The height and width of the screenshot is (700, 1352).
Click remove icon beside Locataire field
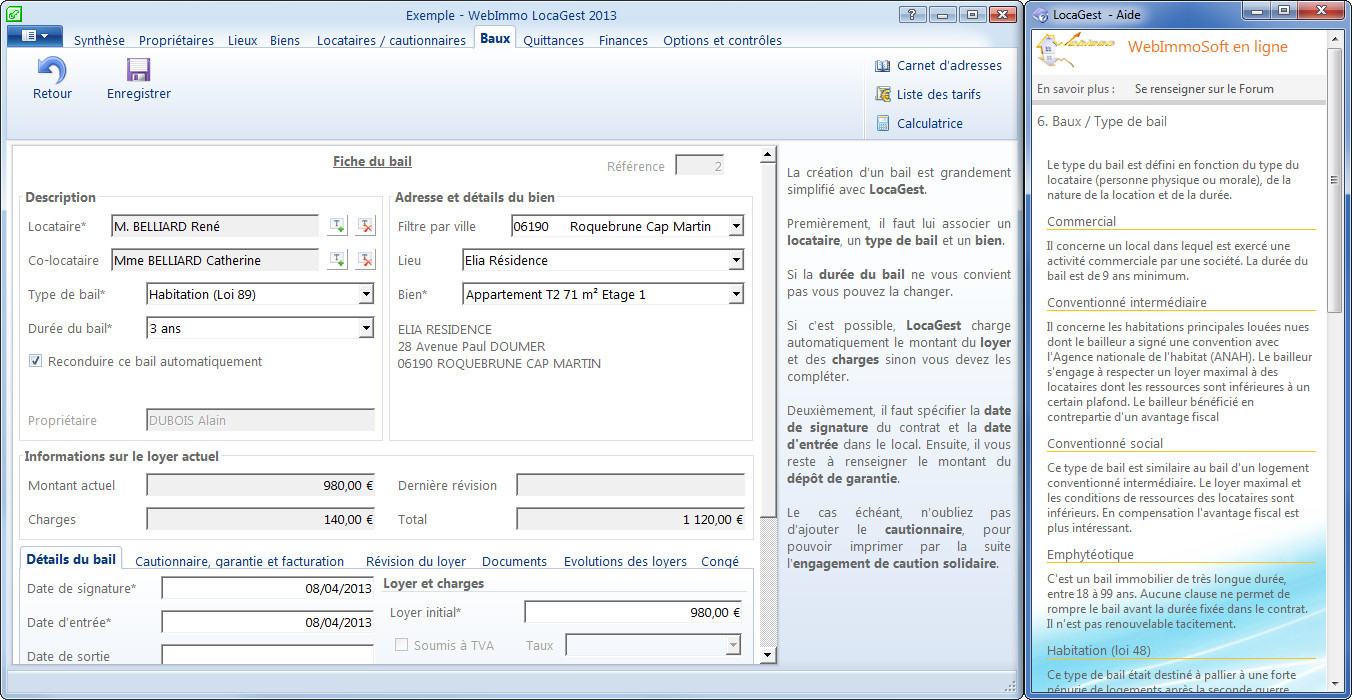coord(366,226)
